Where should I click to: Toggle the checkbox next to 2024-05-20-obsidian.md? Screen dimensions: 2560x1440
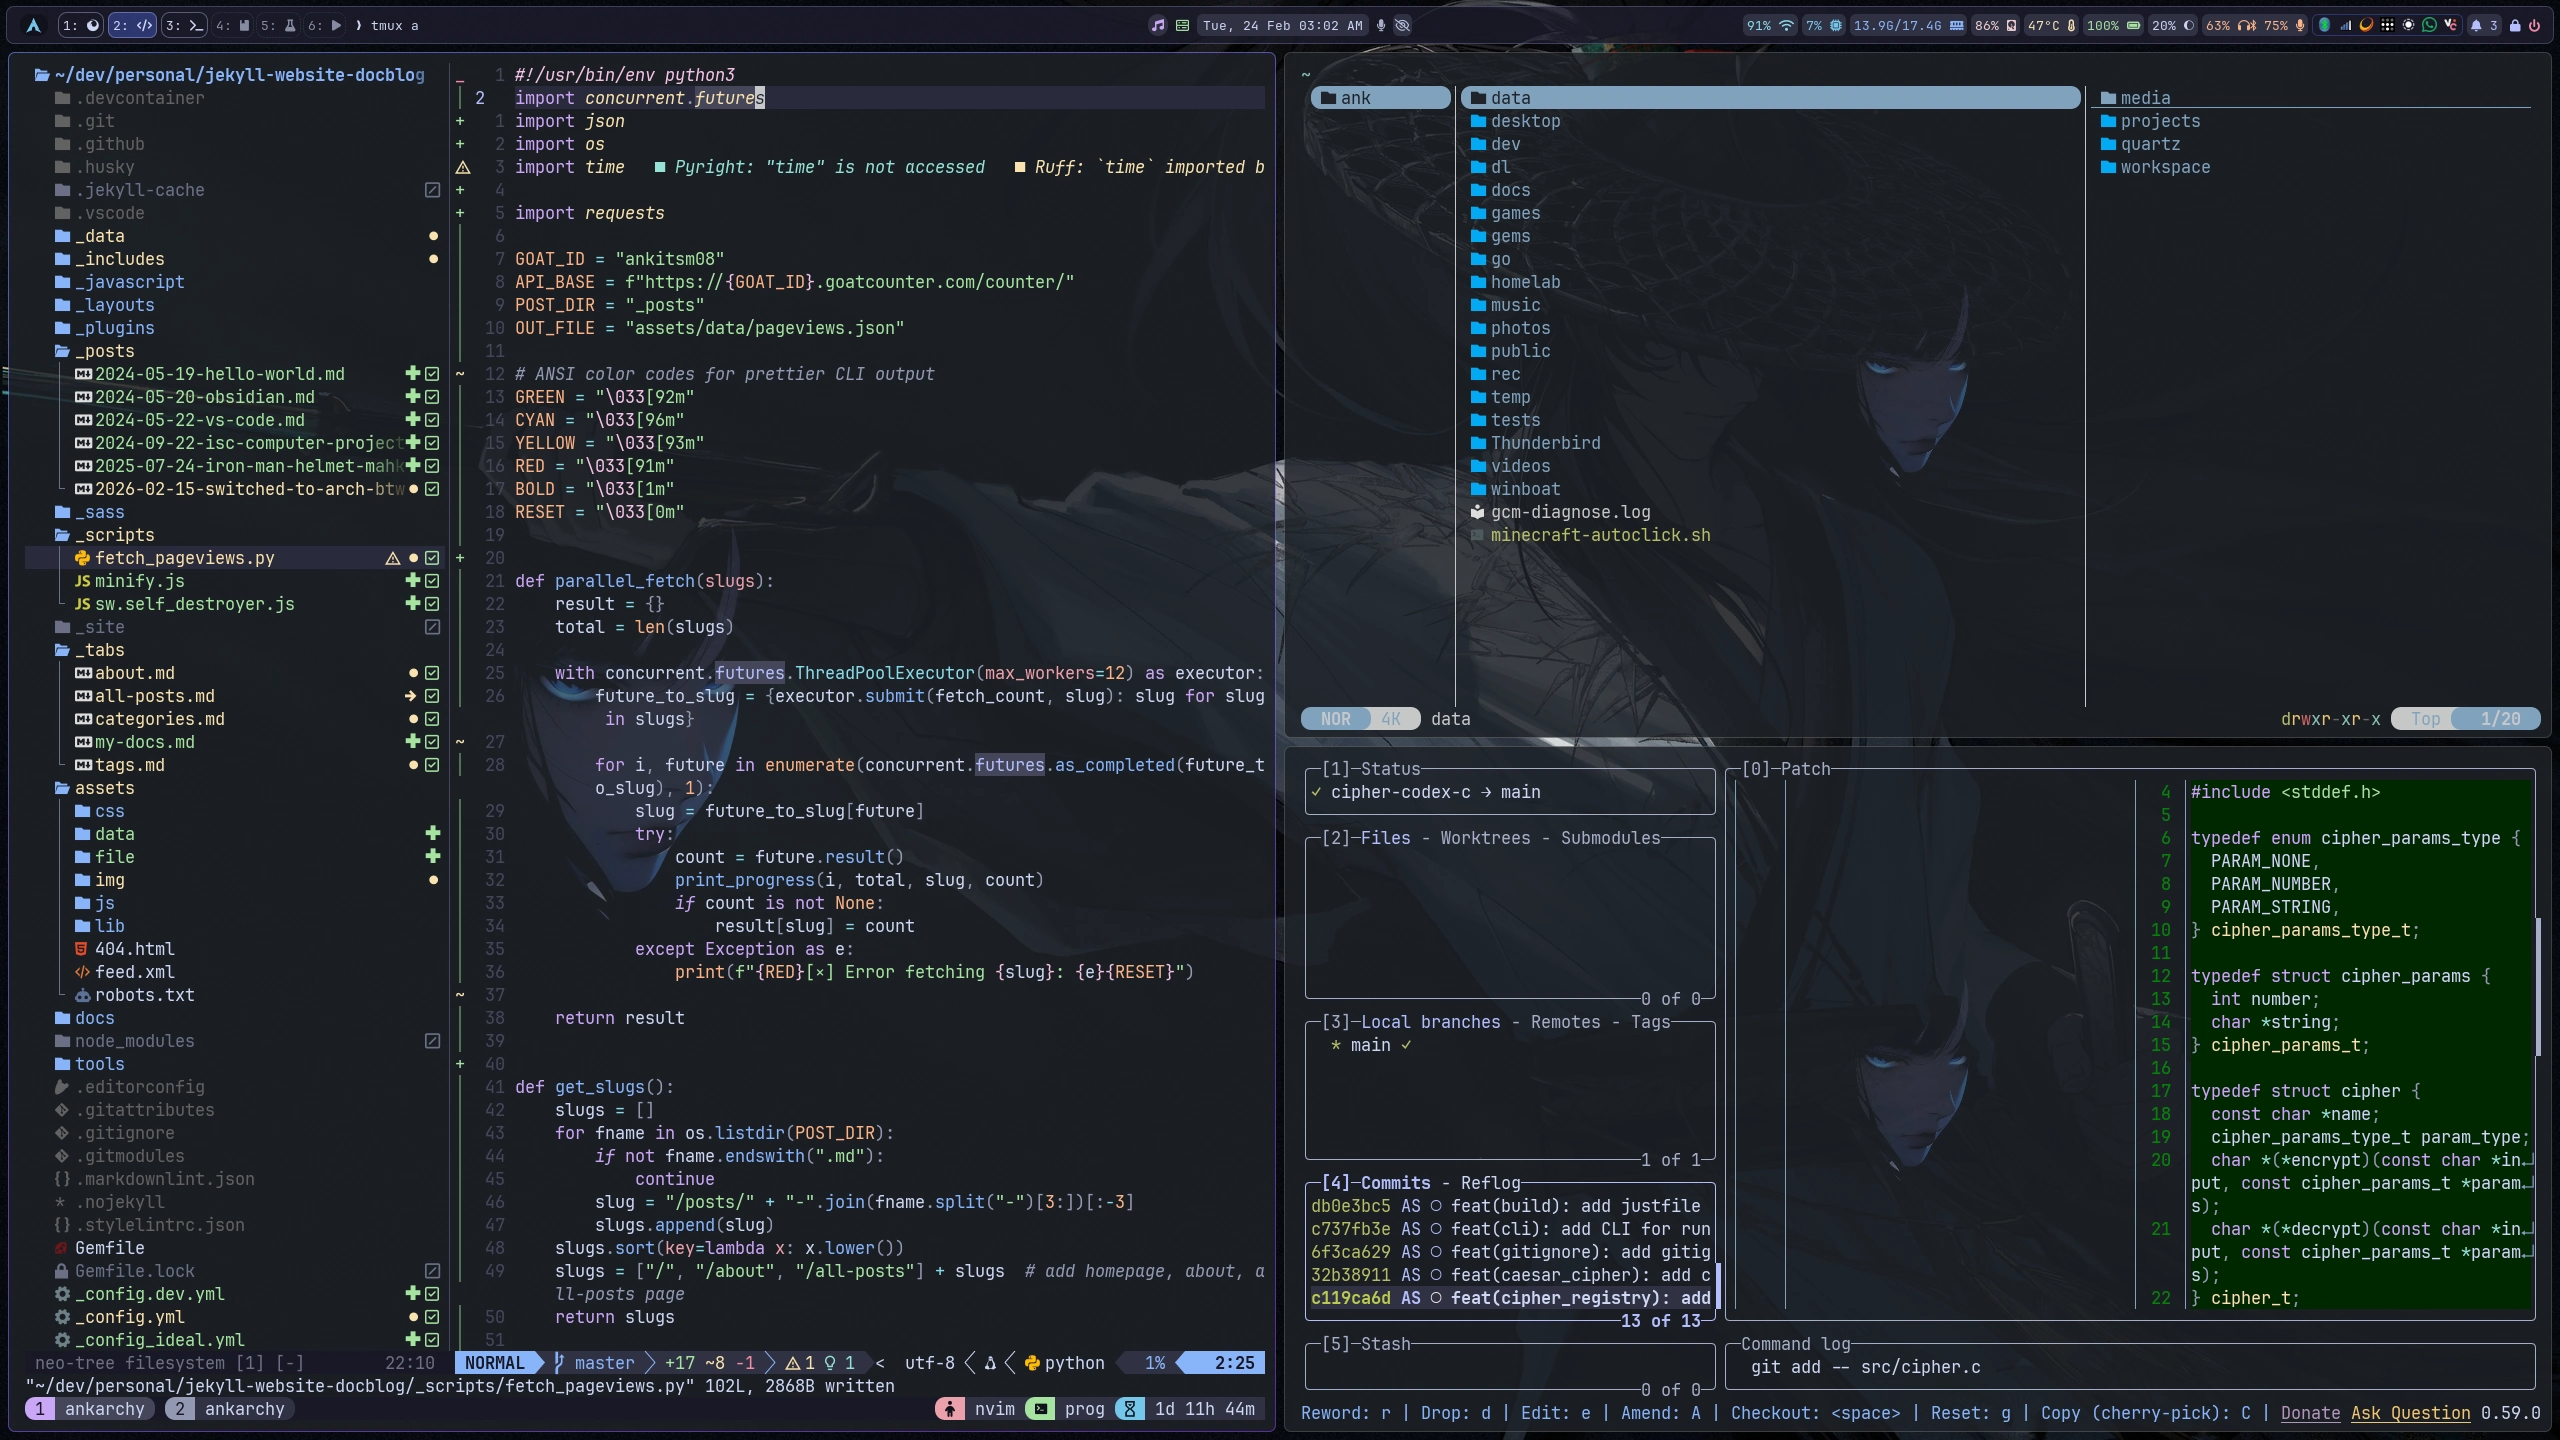coord(432,397)
